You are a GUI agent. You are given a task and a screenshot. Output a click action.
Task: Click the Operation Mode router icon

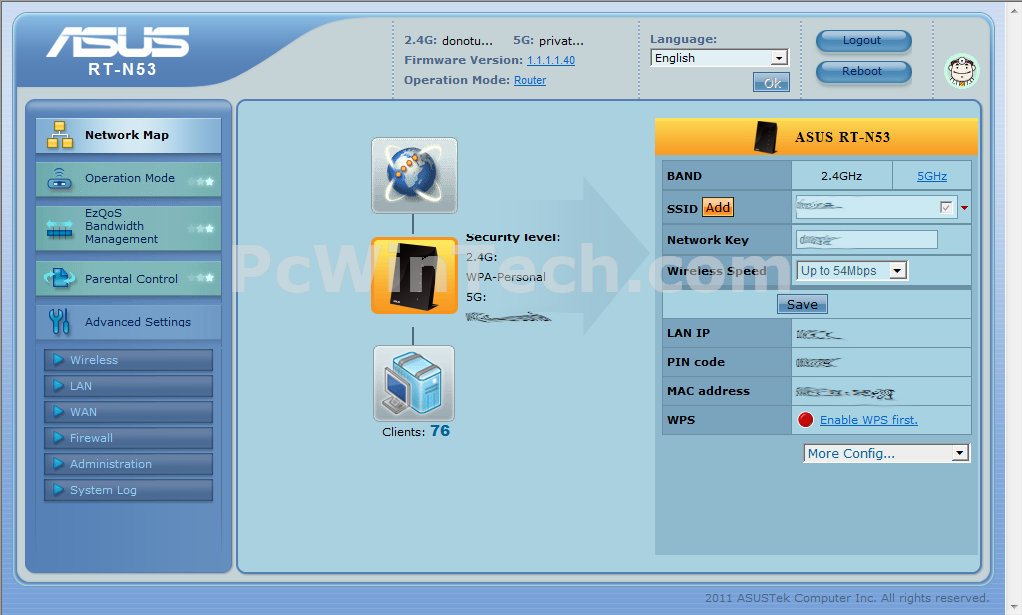[x=60, y=179]
